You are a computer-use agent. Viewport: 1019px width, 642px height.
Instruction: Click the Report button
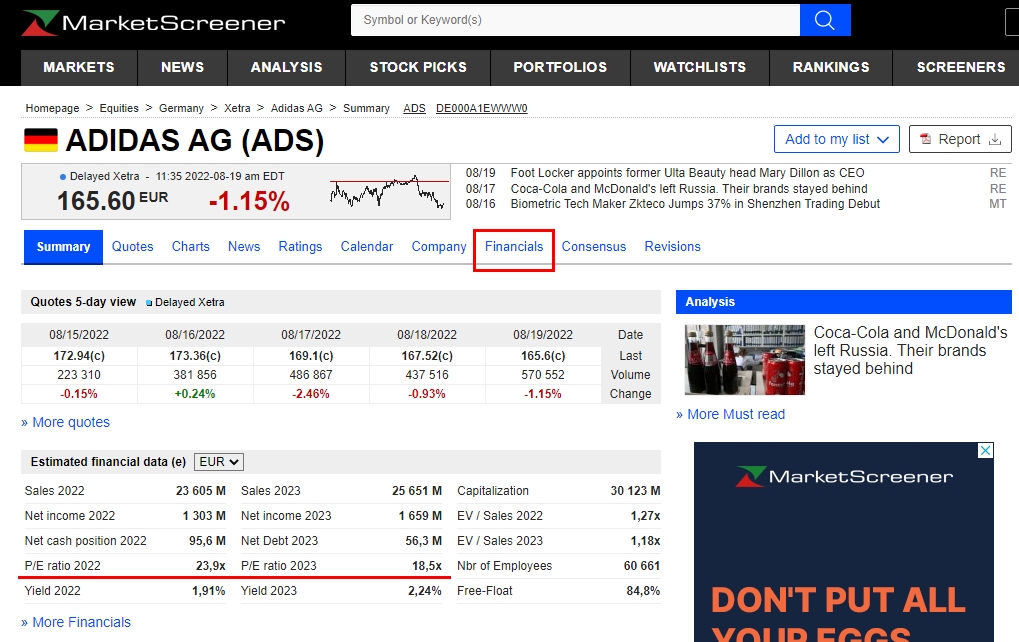pyautogui.click(x=960, y=139)
